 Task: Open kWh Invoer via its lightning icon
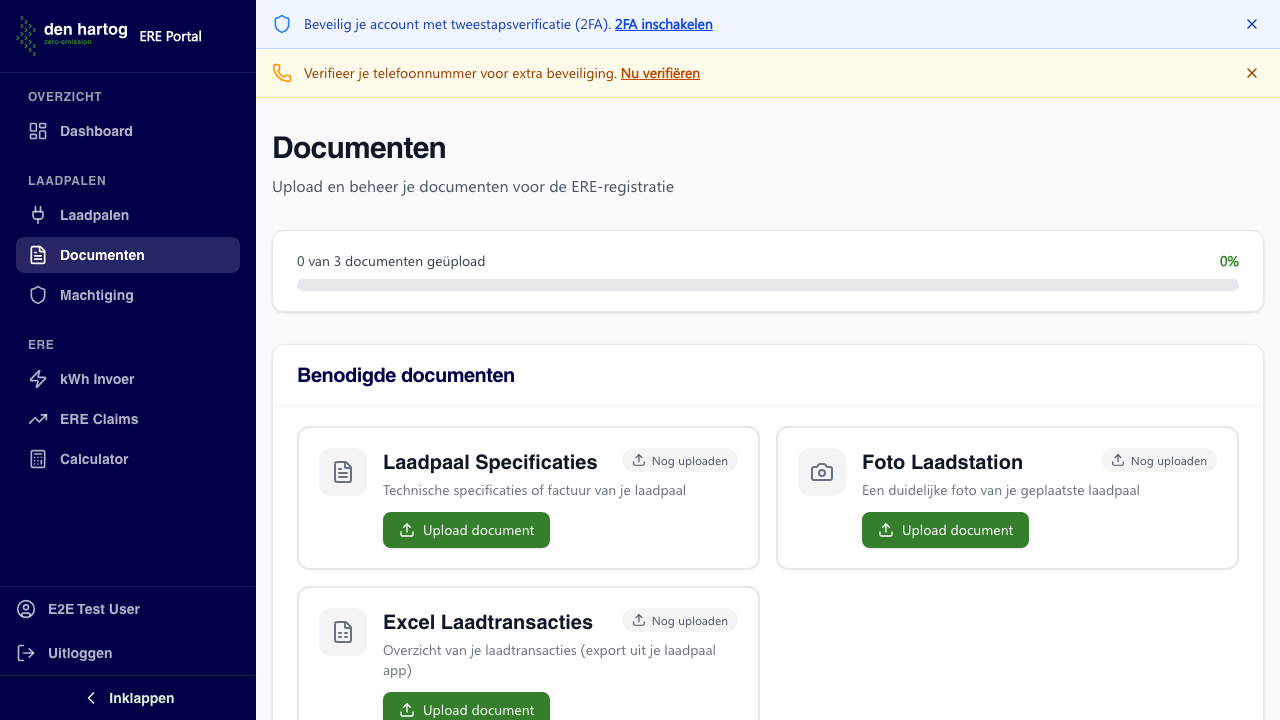(37, 379)
